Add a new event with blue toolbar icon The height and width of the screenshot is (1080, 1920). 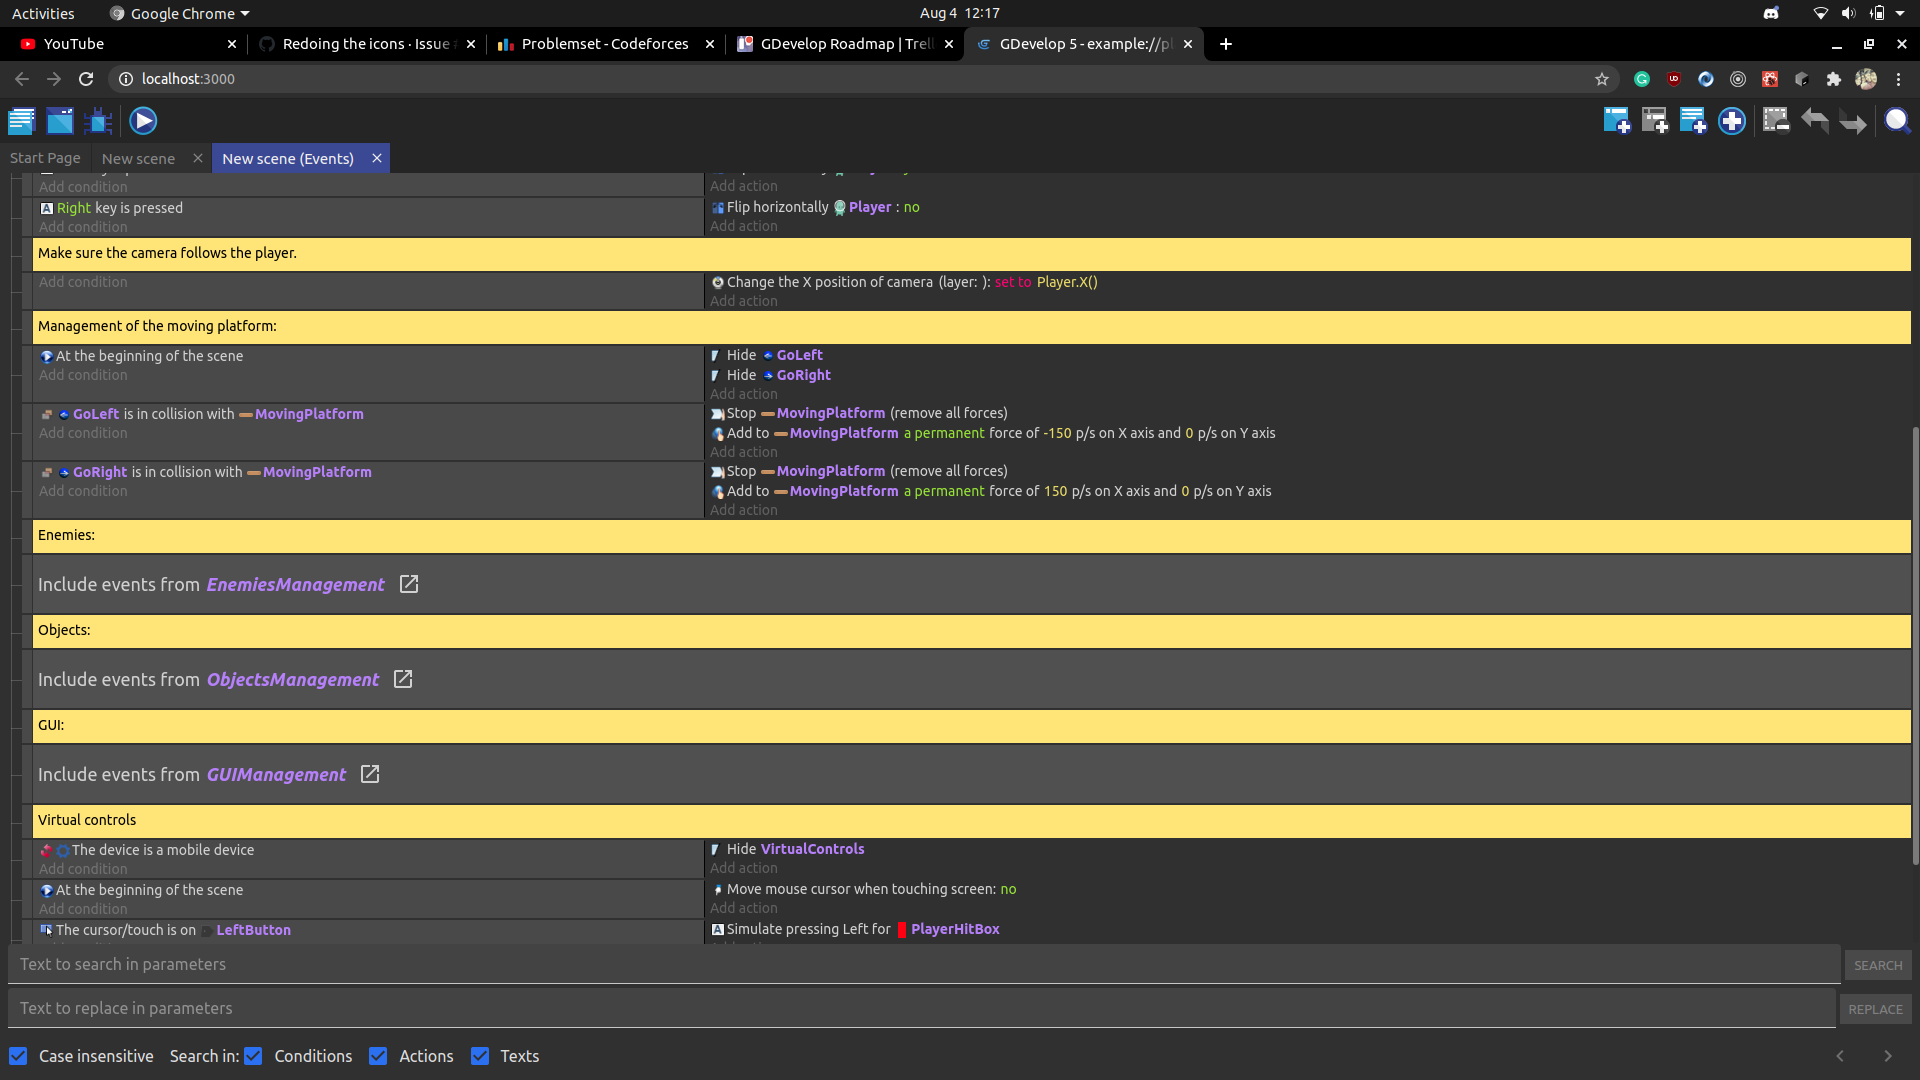click(1617, 121)
